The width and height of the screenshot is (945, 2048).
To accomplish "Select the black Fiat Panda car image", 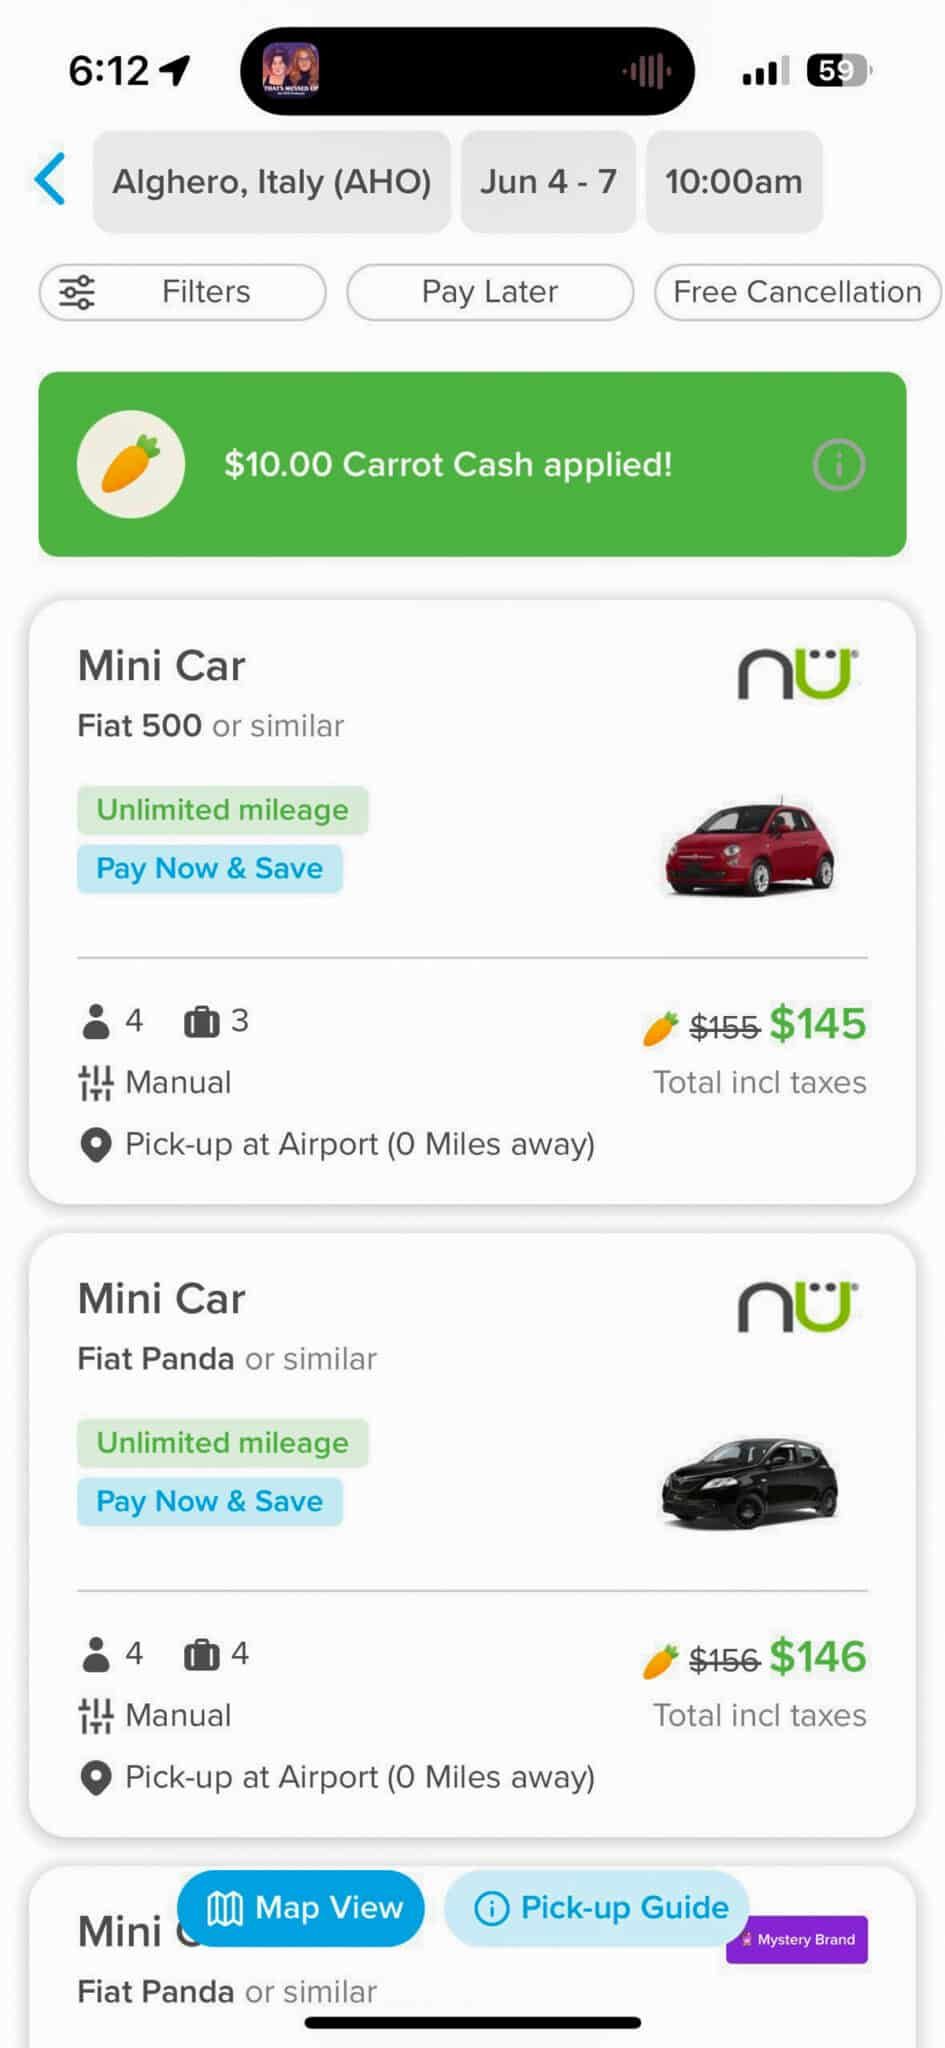I will [x=749, y=1482].
